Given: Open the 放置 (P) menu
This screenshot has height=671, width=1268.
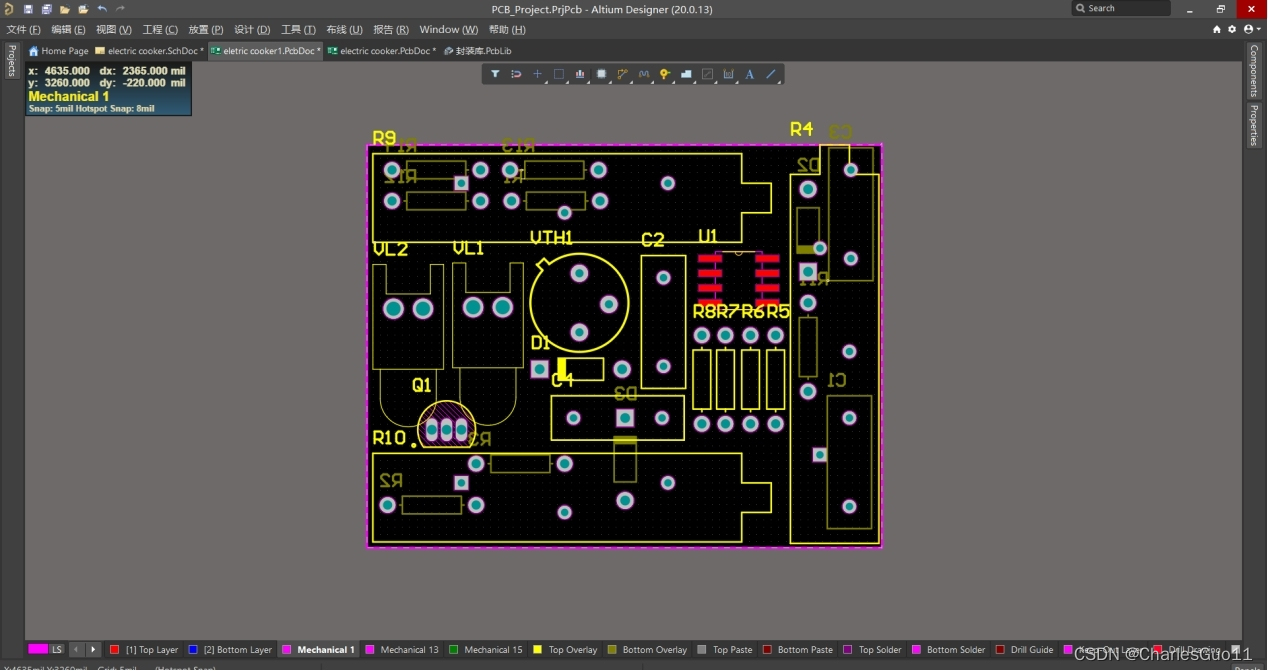Looking at the screenshot, I should (x=206, y=30).
